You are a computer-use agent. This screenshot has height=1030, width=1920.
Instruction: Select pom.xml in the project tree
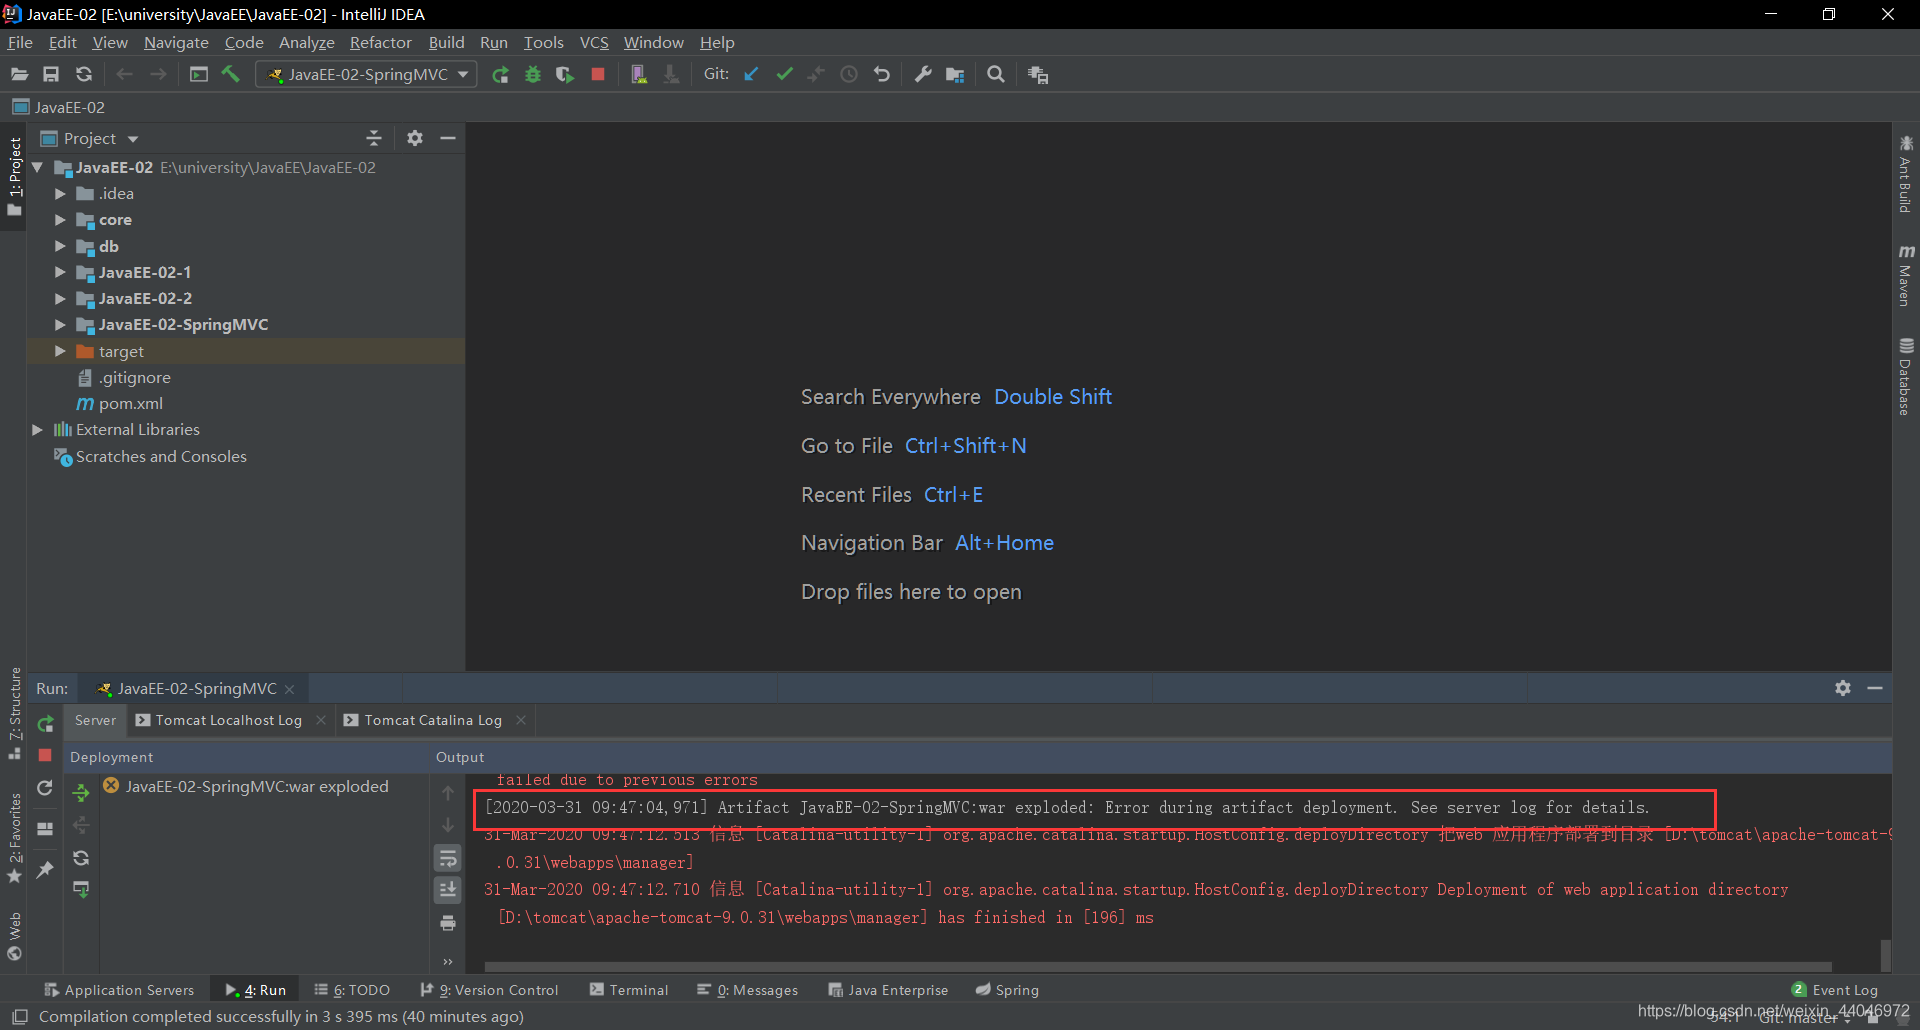(x=131, y=403)
